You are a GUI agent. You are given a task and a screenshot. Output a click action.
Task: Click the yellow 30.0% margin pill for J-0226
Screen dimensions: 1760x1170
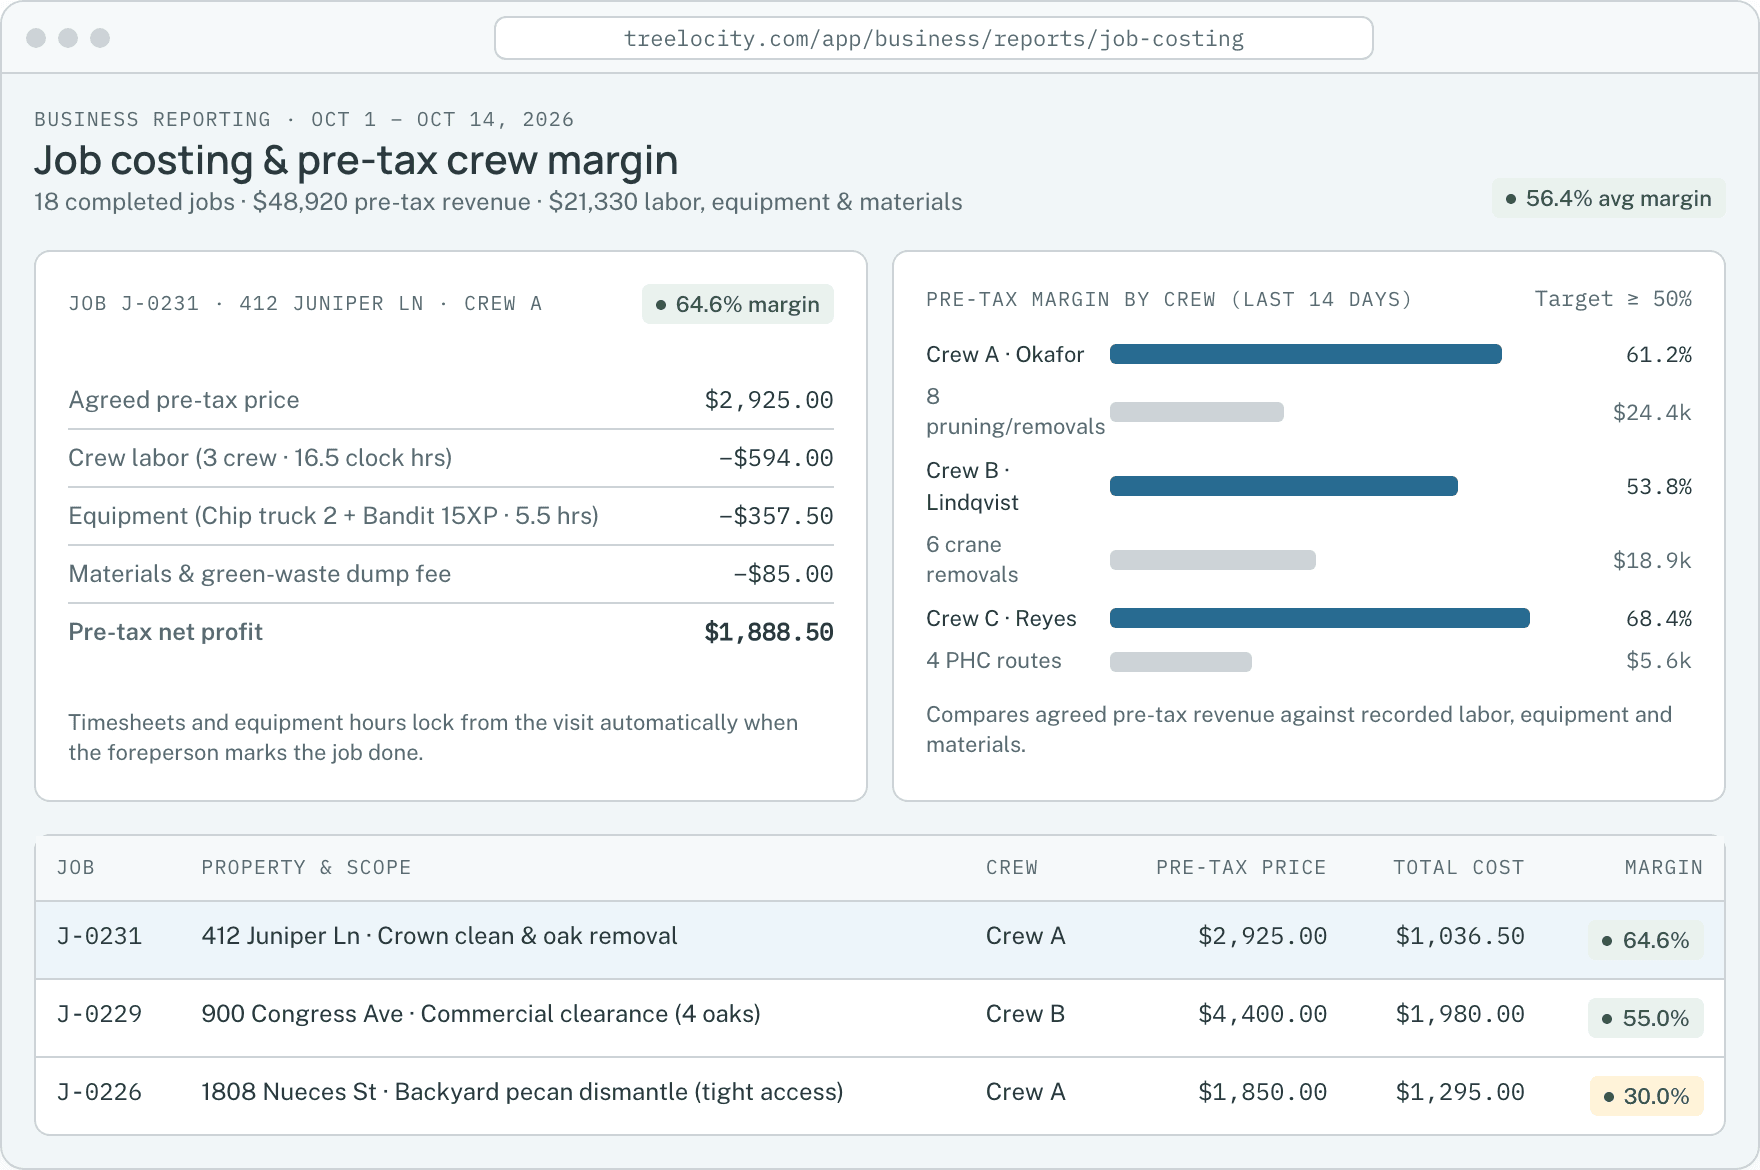tap(1646, 1096)
